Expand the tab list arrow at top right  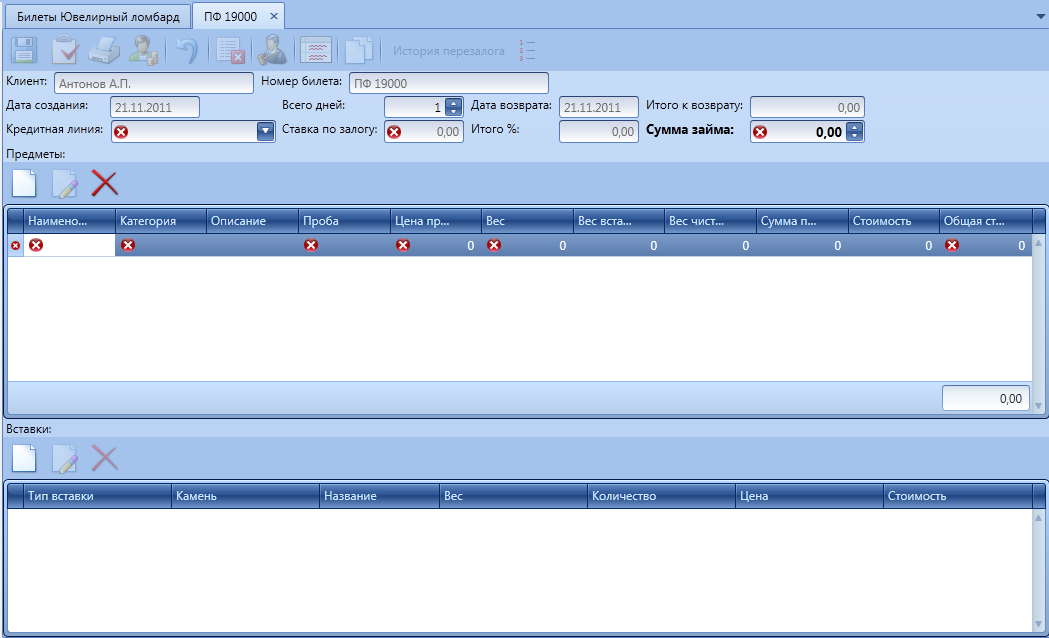tap(1040, 16)
